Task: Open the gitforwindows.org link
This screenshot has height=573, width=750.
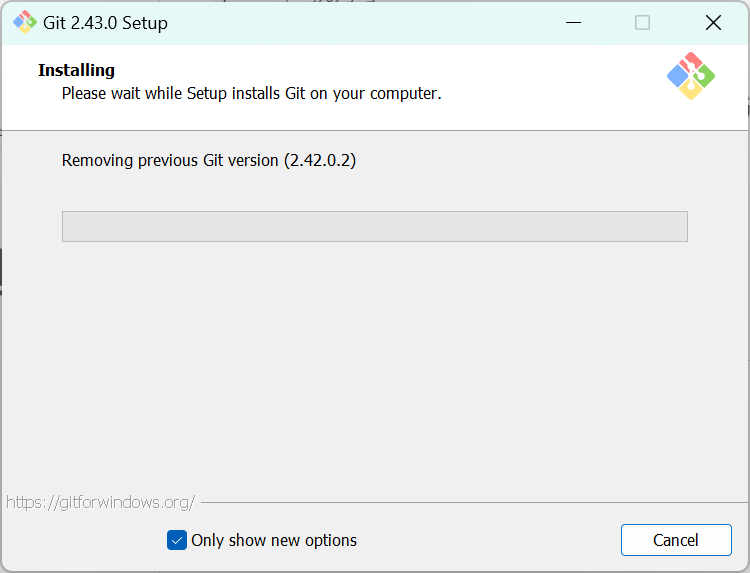Action: coord(101,502)
